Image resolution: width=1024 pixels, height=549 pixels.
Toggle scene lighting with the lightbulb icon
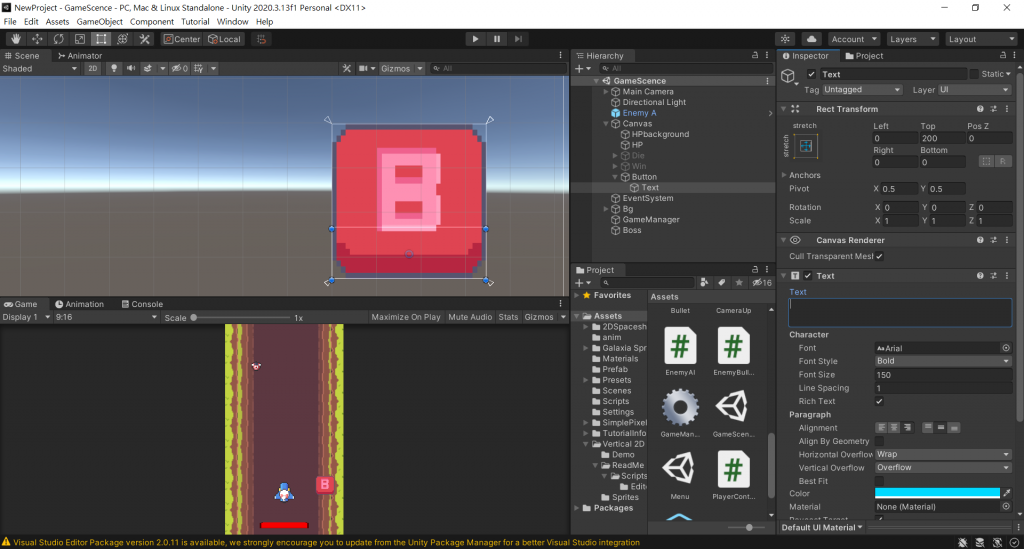coord(114,69)
